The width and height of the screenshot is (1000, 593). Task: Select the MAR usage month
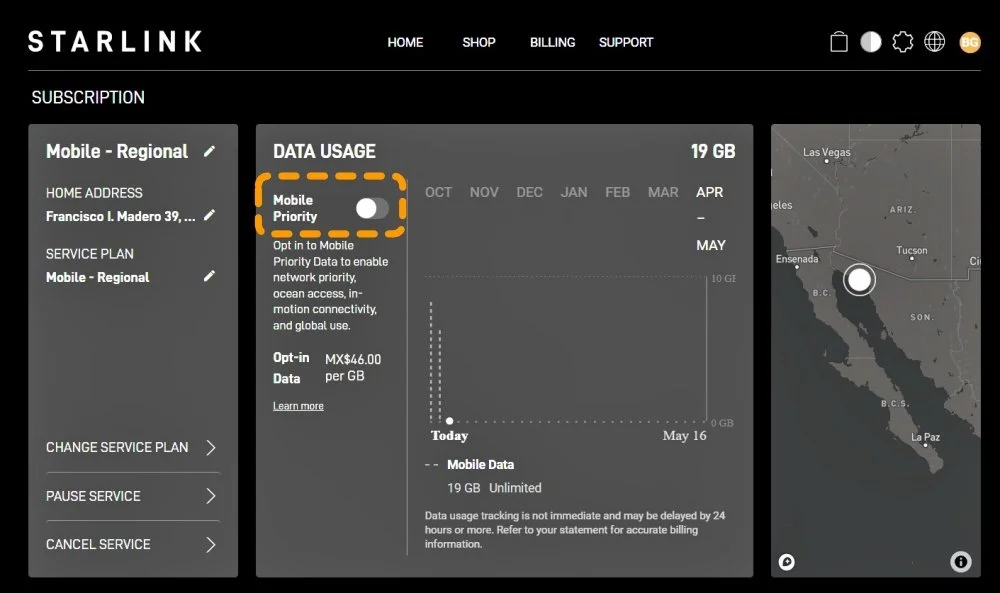point(663,192)
